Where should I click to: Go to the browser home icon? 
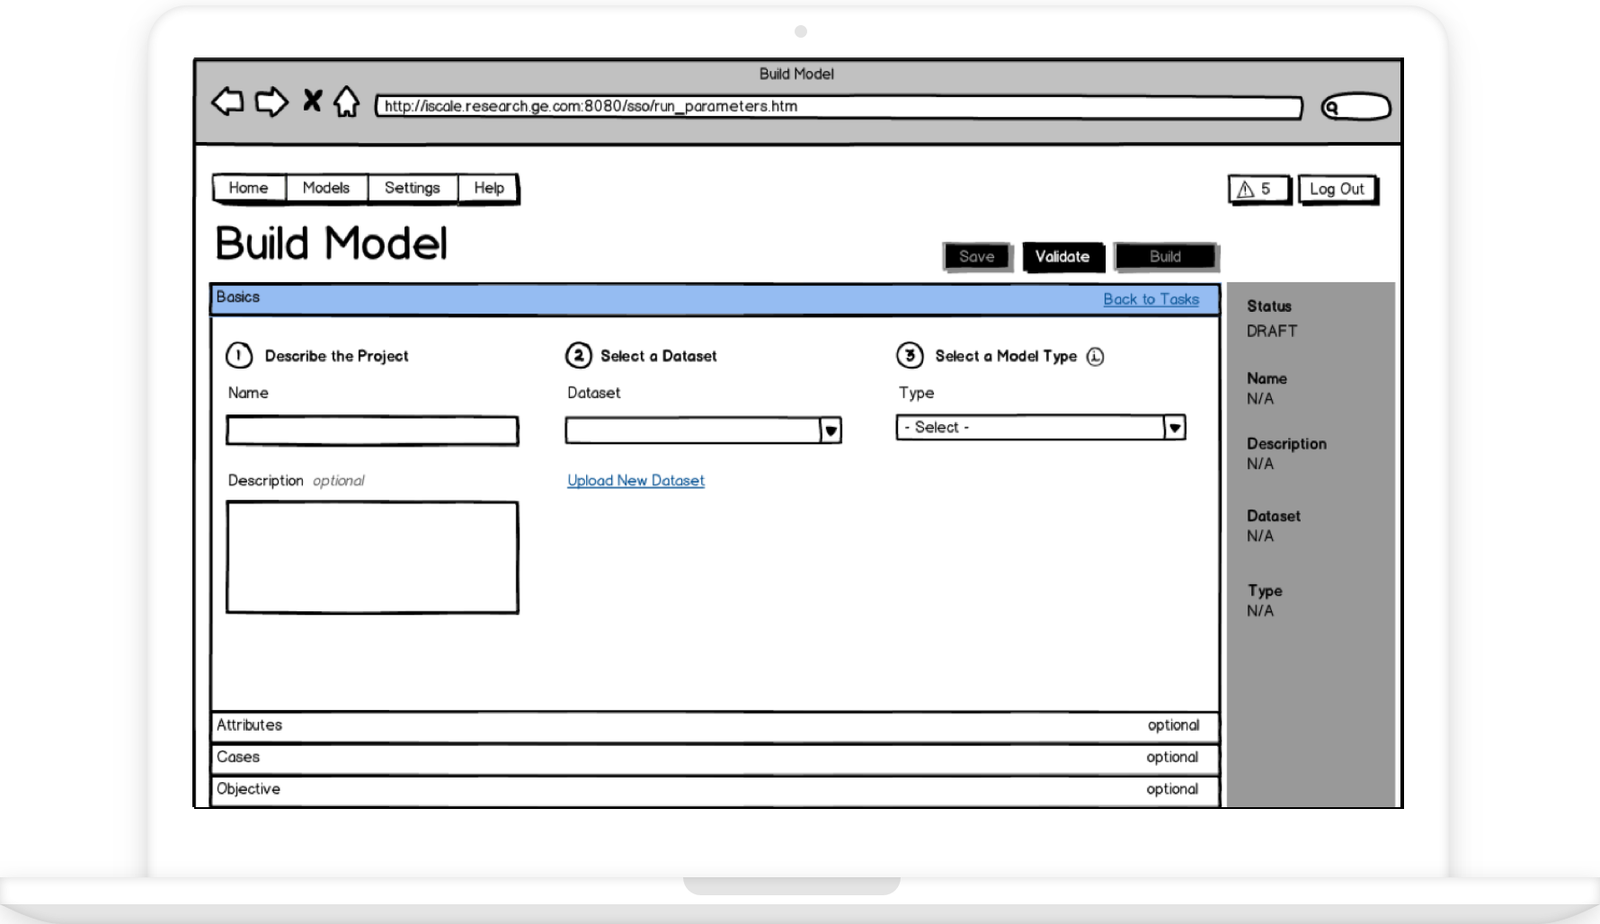point(346,102)
